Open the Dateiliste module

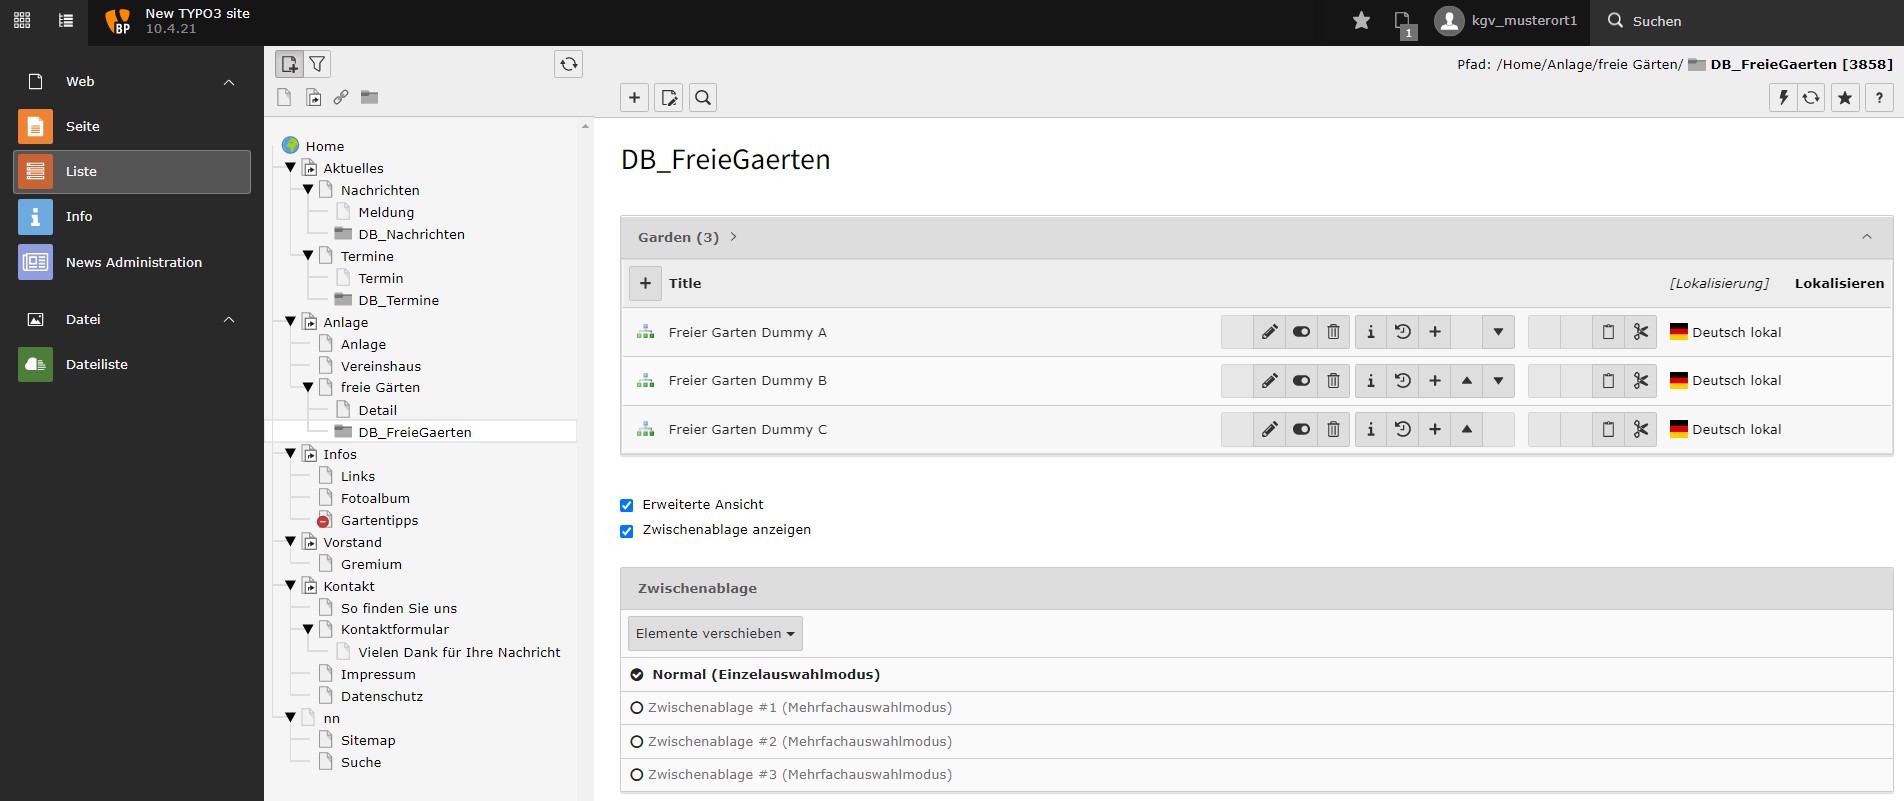click(132, 364)
